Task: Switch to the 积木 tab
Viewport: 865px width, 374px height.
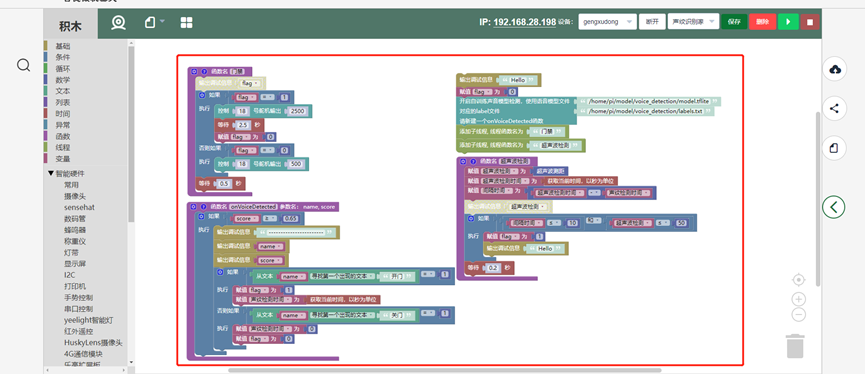Action: coord(71,27)
